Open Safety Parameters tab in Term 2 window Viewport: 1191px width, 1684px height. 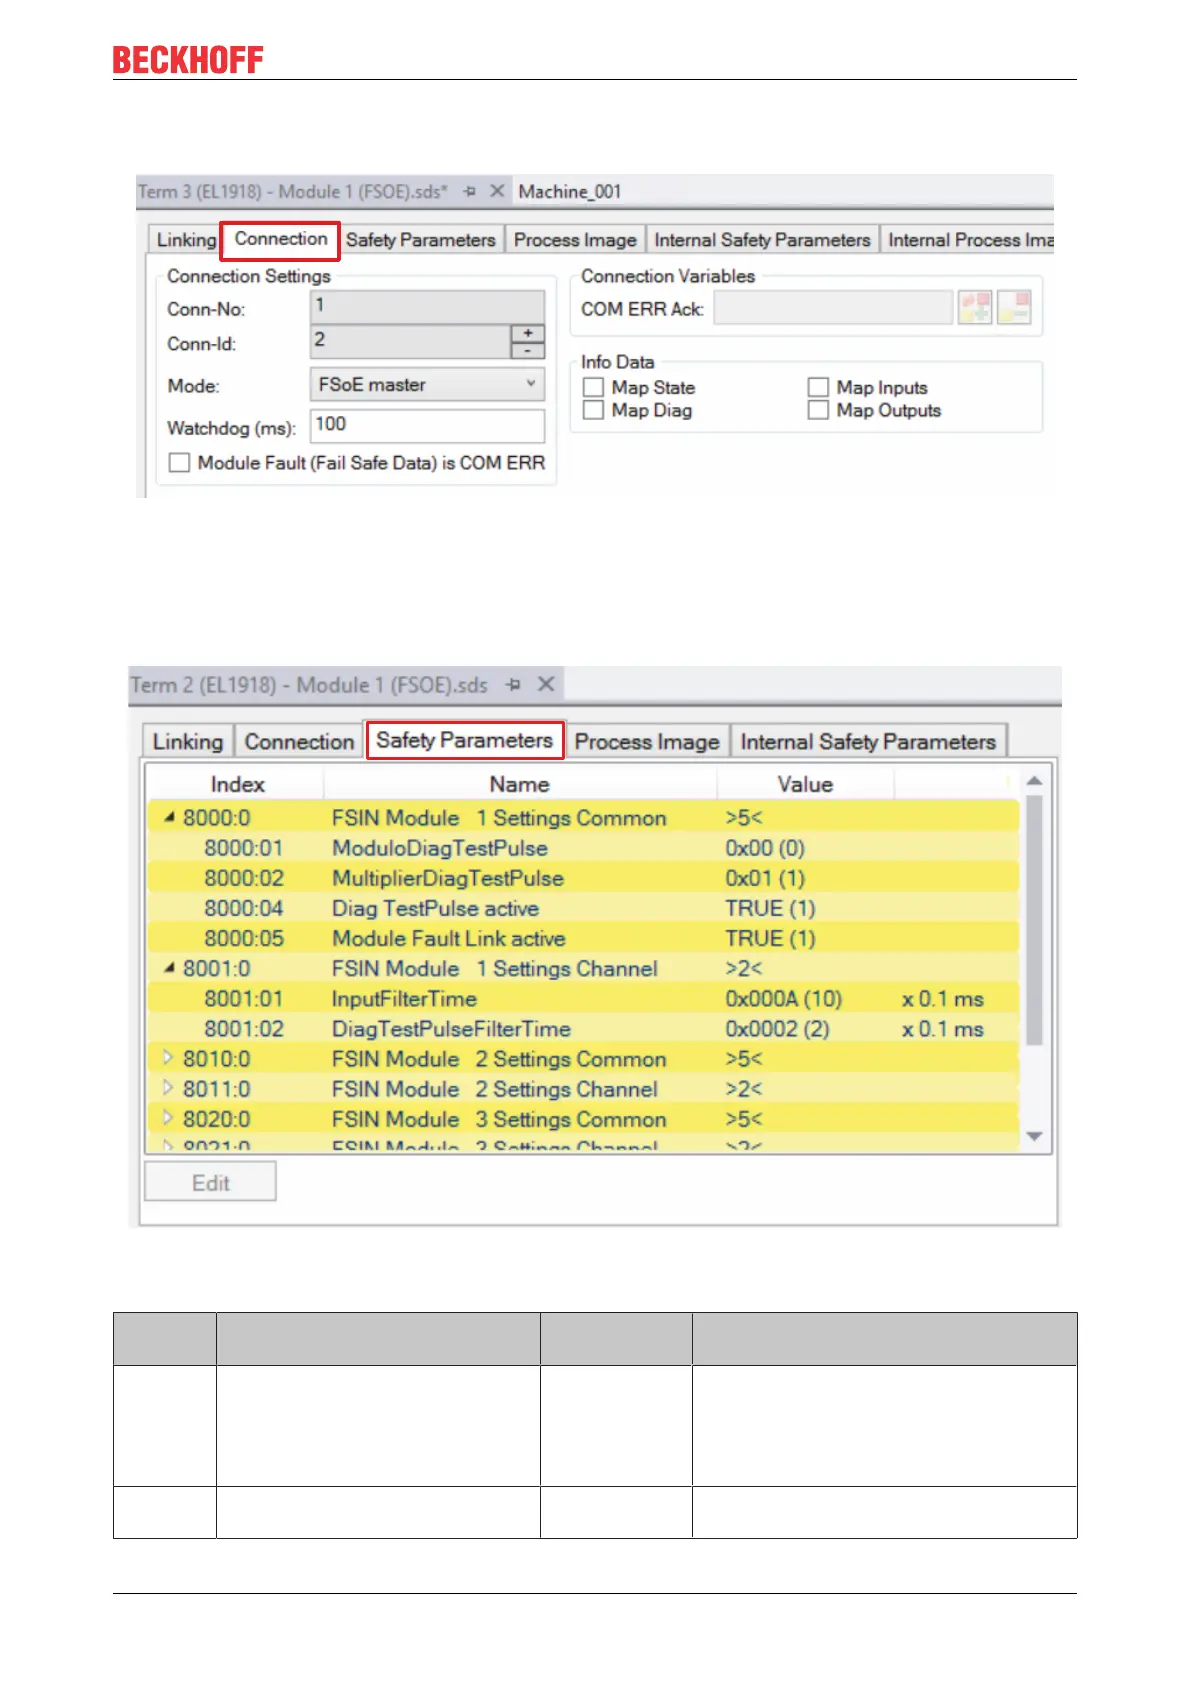pos(465,741)
